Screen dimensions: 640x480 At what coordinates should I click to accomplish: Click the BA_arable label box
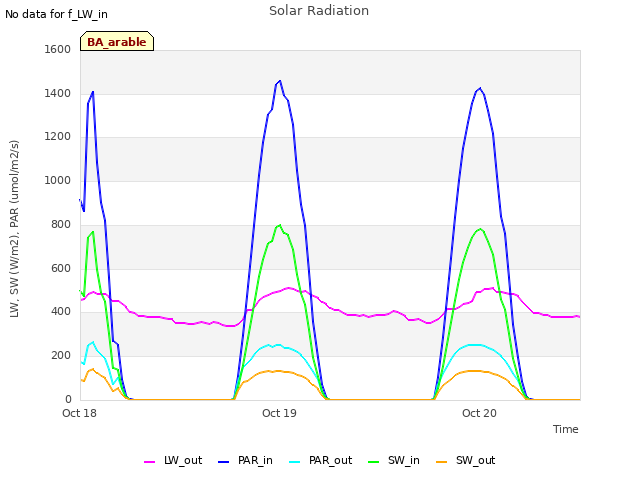(117, 41)
